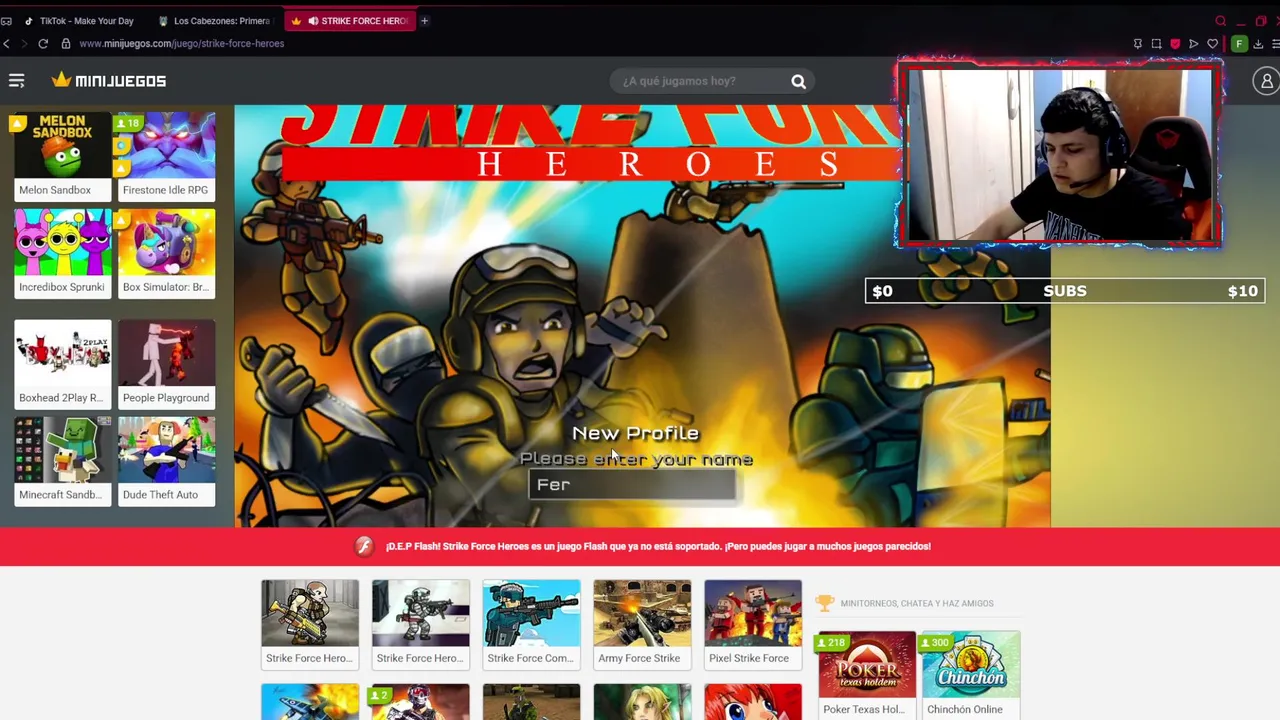Click the Firestone Idle RPG player count badge
The height and width of the screenshot is (720, 1280).
(x=128, y=123)
